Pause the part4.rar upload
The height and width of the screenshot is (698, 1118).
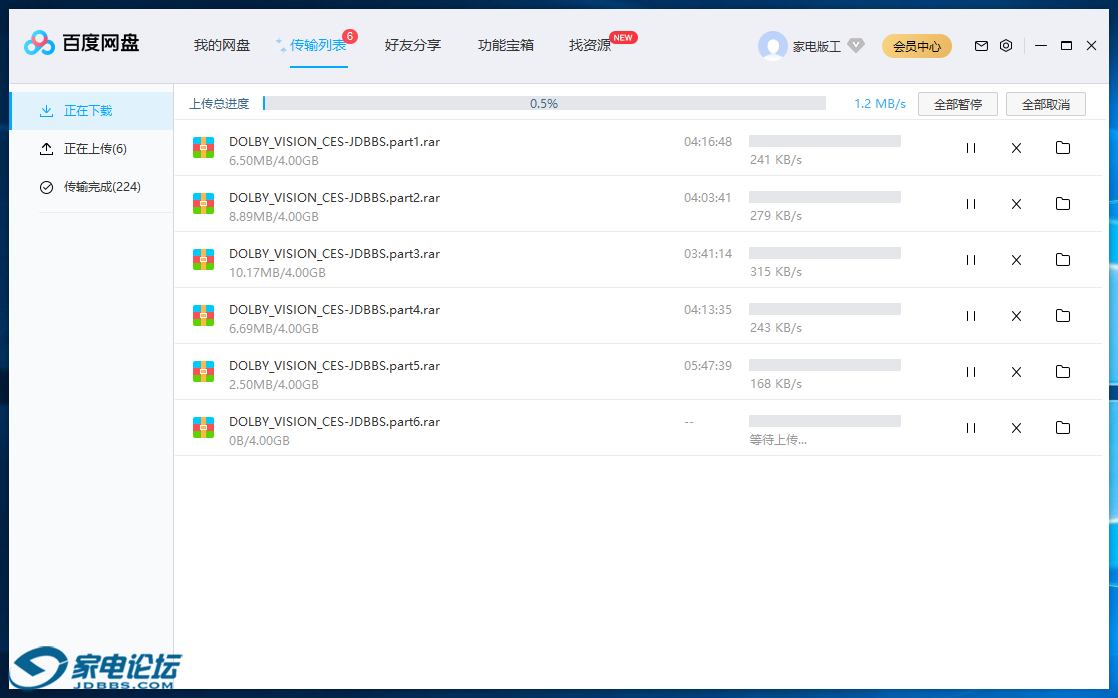pos(970,316)
